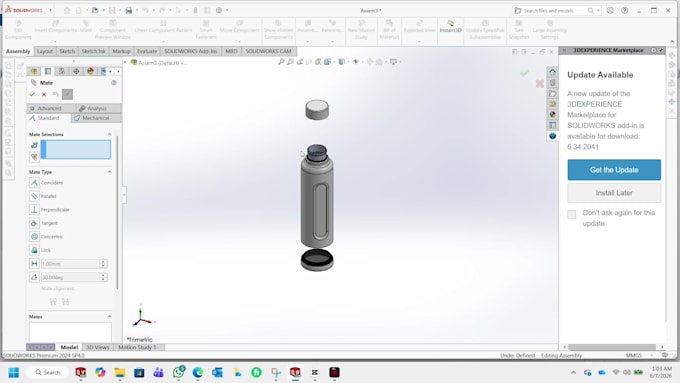Confirm the Mate with the green checkmark

(x=32, y=94)
